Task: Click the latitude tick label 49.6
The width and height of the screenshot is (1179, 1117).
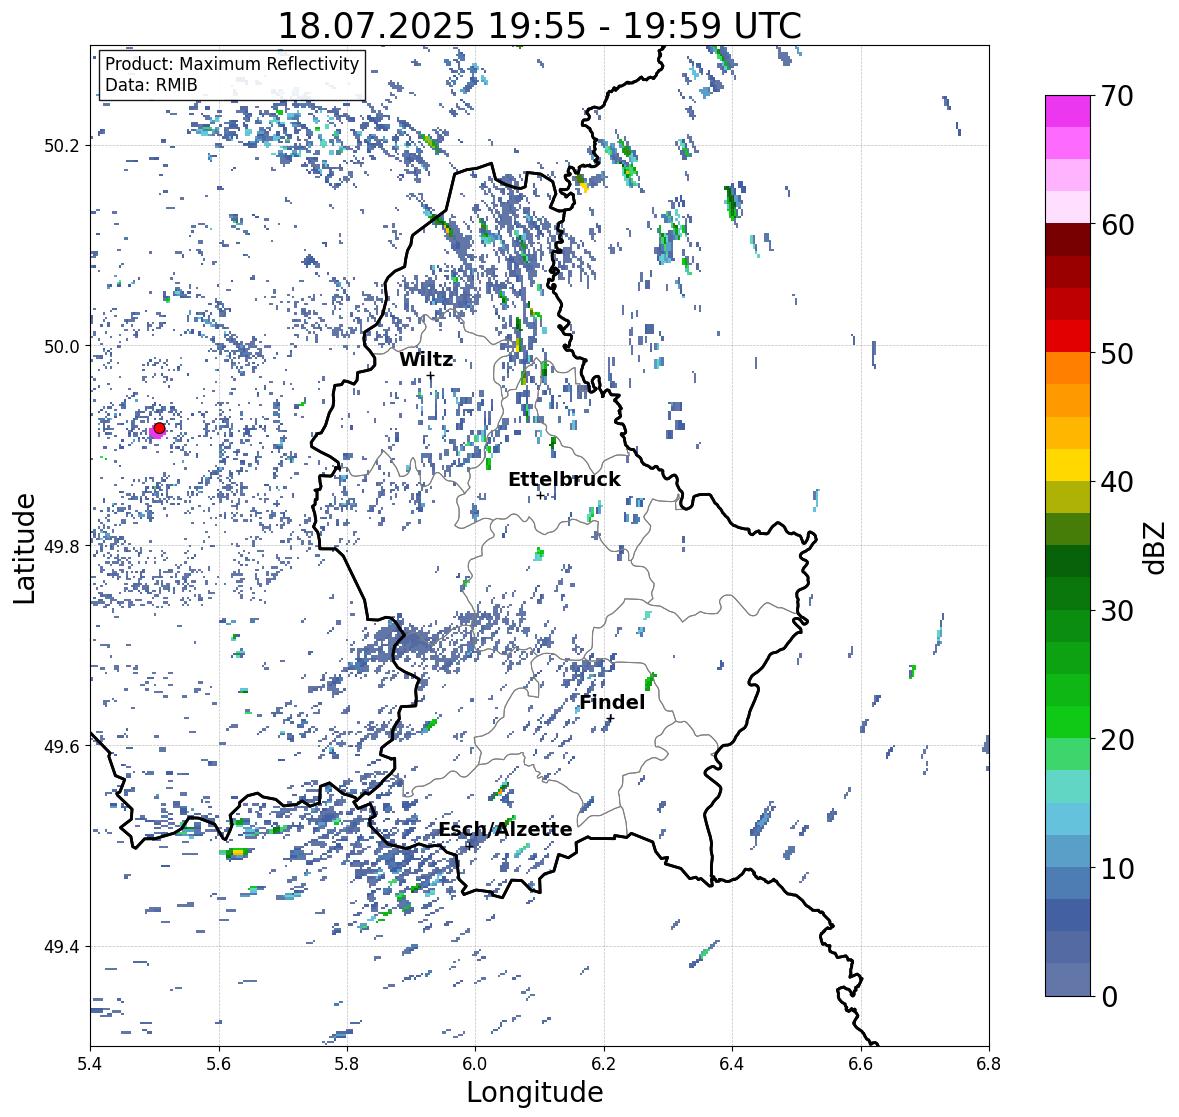Action: pyautogui.click(x=62, y=746)
